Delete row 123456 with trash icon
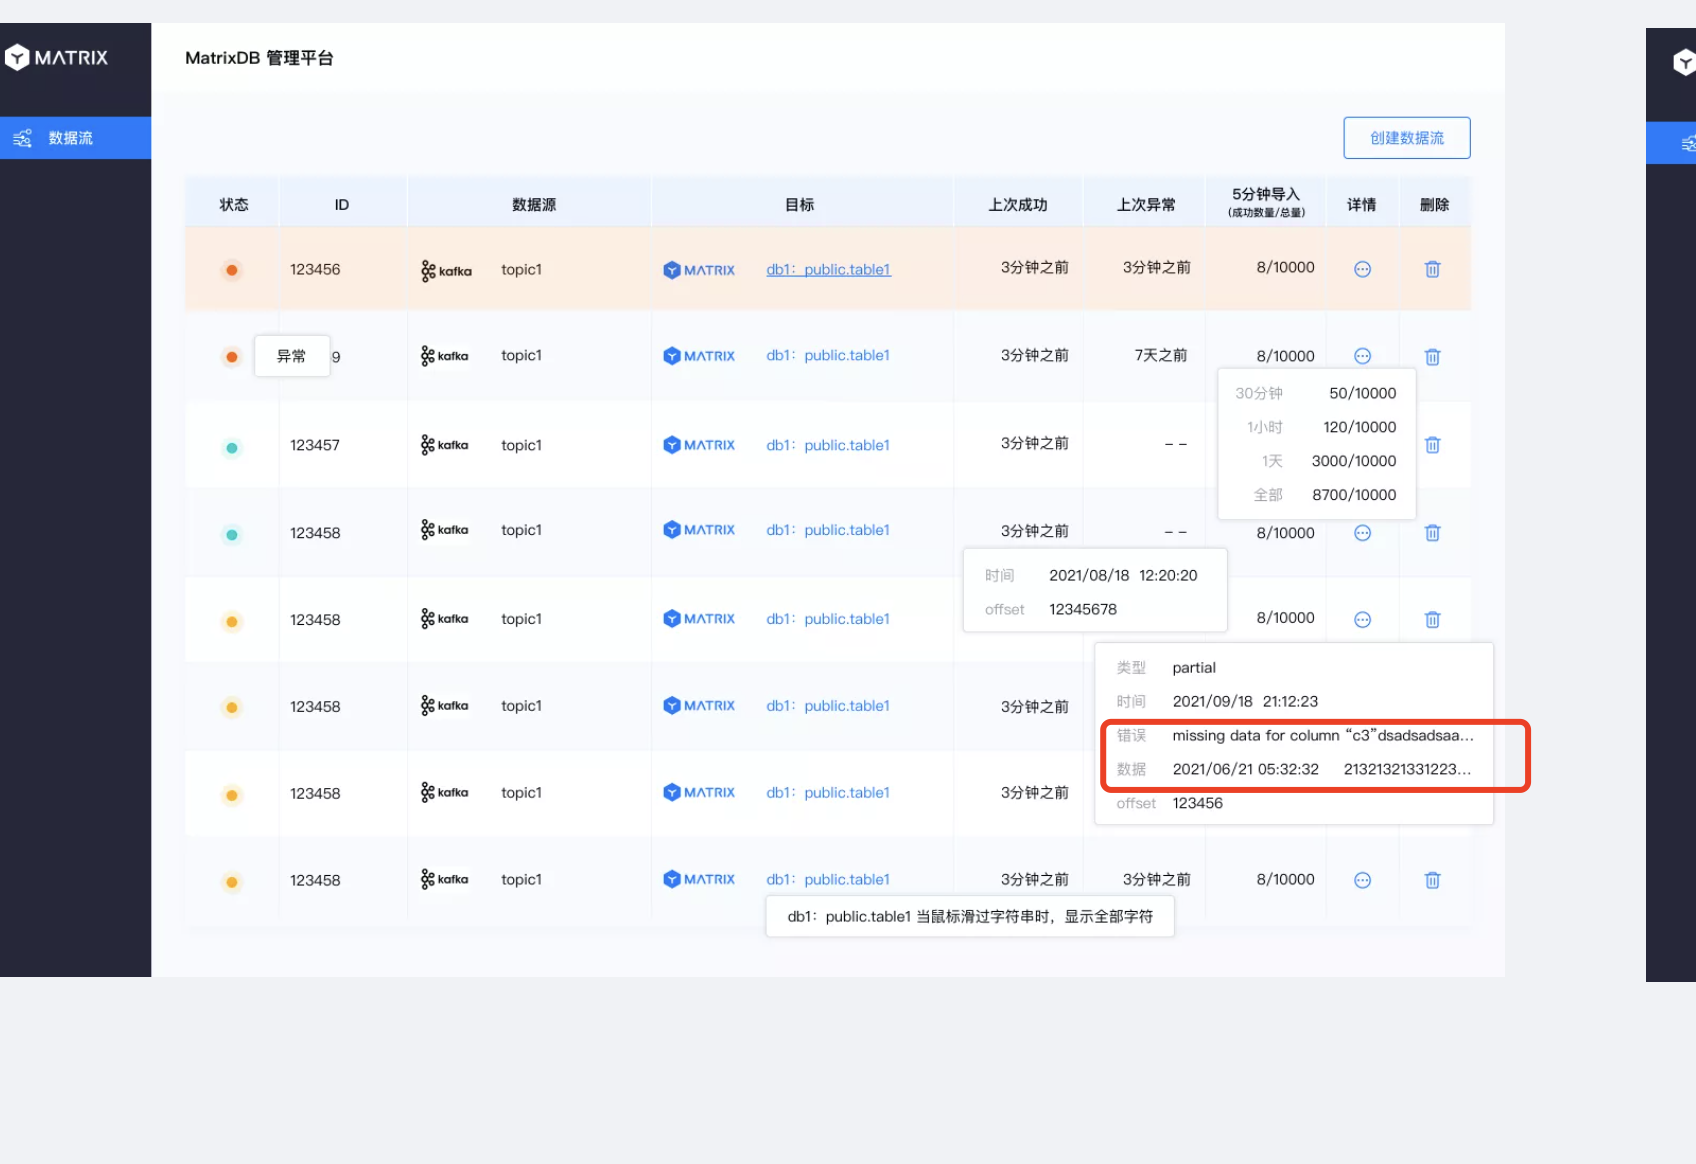Viewport: 1696px width, 1164px height. [1432, 269]
